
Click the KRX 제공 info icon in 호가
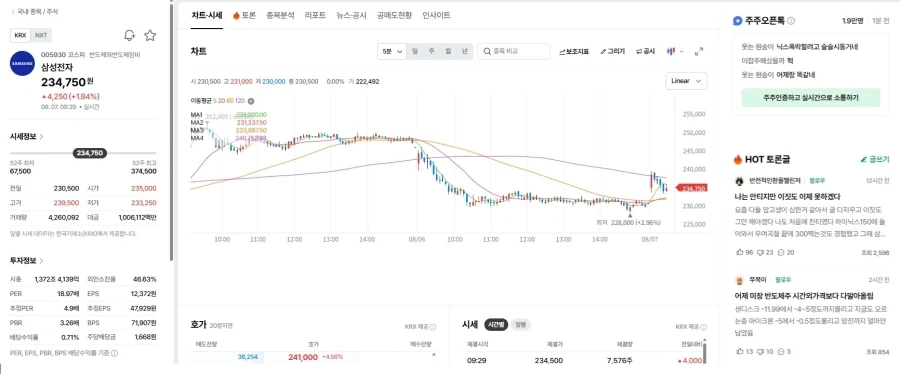click(433, 327)
